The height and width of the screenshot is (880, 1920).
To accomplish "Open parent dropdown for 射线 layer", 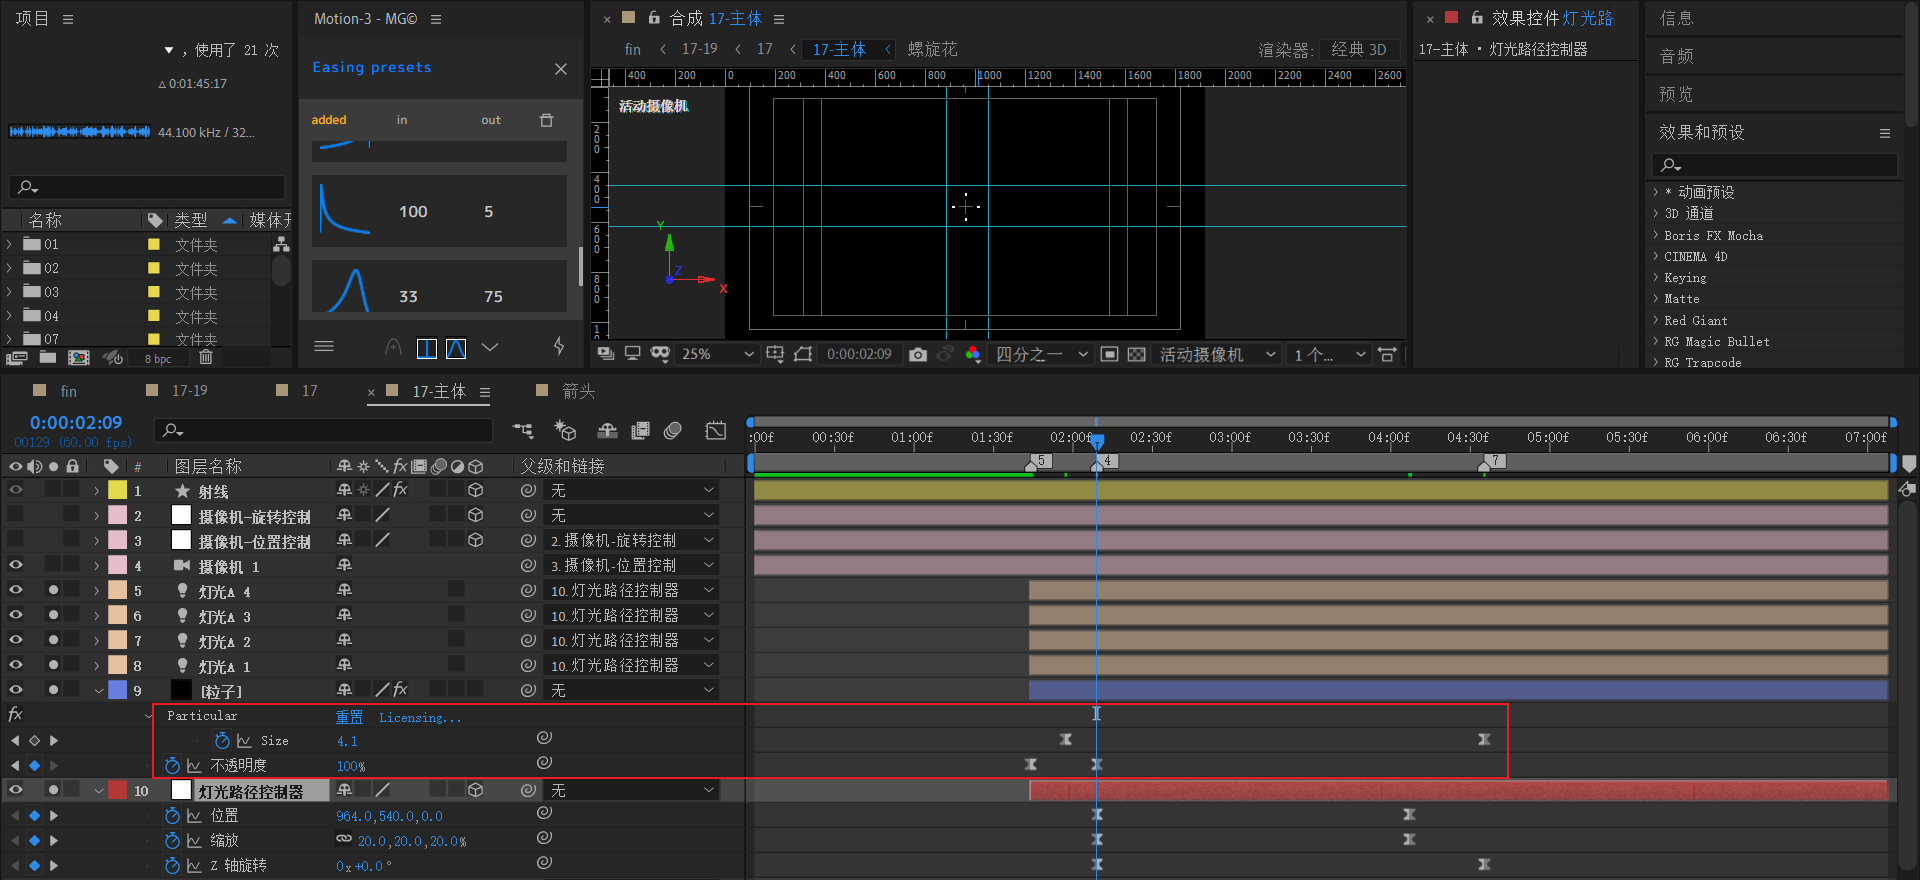I will 631,490.
